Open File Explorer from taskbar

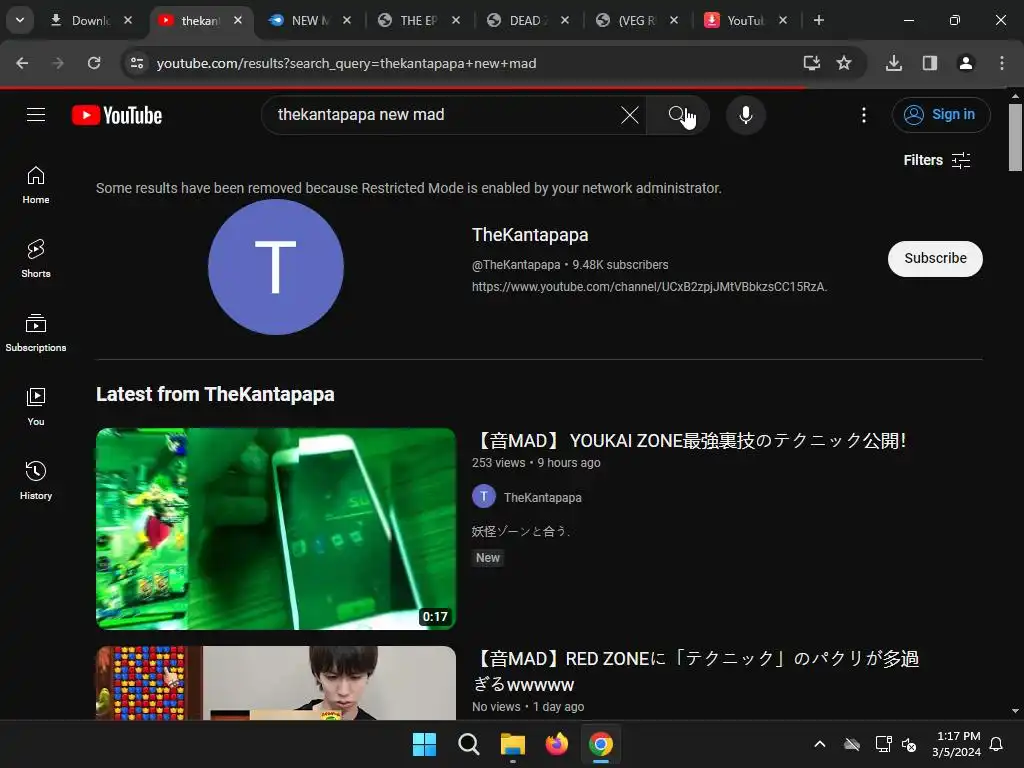coord(513,744)
